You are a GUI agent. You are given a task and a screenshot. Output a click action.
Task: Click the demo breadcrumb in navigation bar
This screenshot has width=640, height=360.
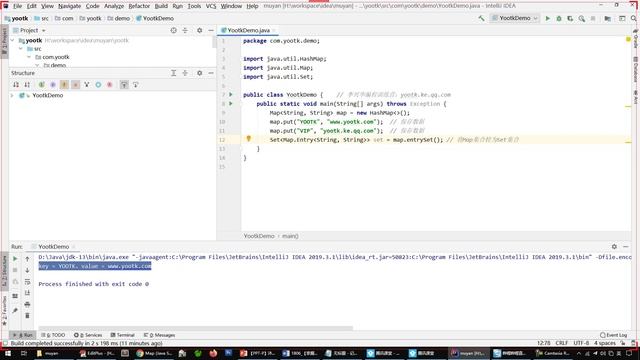(119, 18)
